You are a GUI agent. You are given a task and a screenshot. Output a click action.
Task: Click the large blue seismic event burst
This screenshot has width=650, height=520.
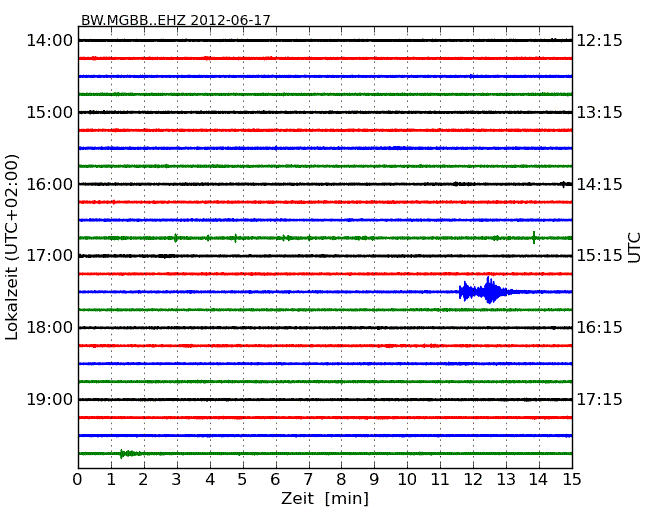484,290
